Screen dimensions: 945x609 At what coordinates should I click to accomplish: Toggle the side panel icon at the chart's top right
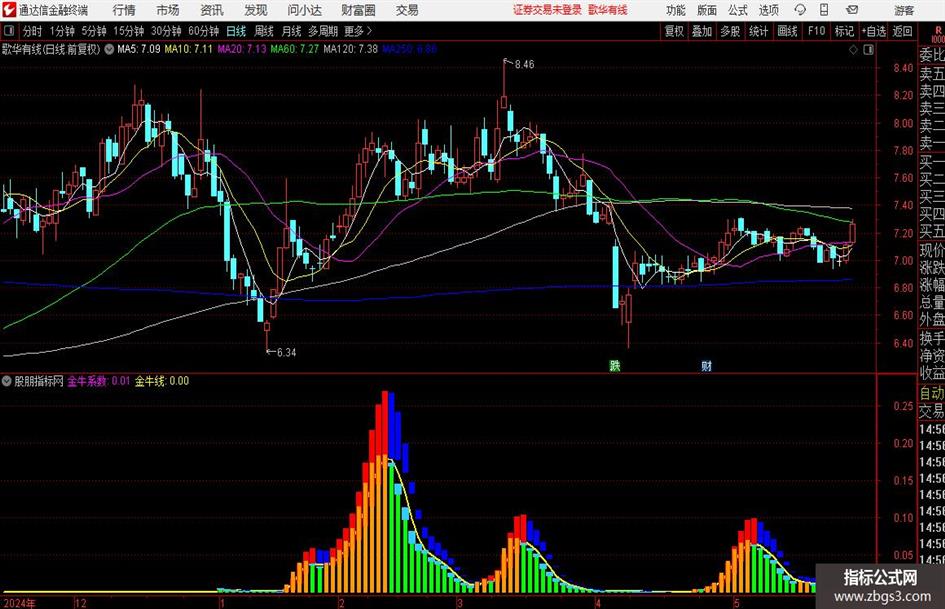pyautogui.click(x=868, y=50)
